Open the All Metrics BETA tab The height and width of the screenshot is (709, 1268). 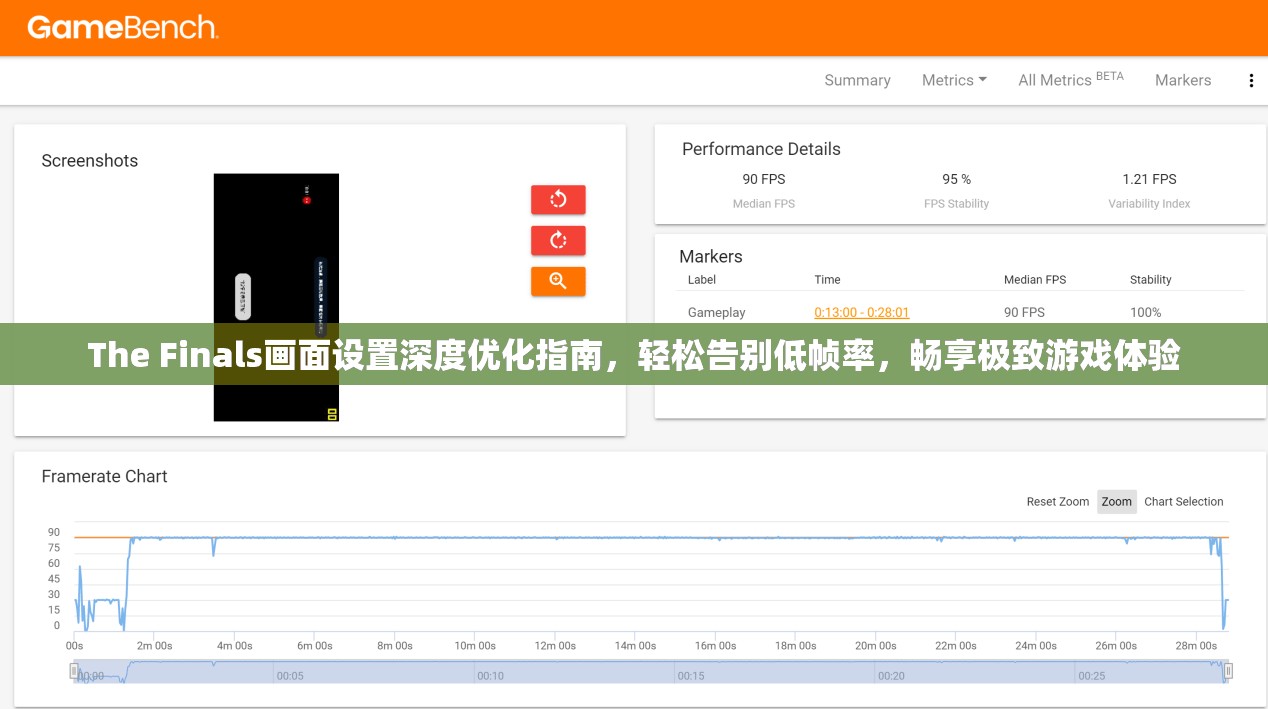(x=1071, y=79)
